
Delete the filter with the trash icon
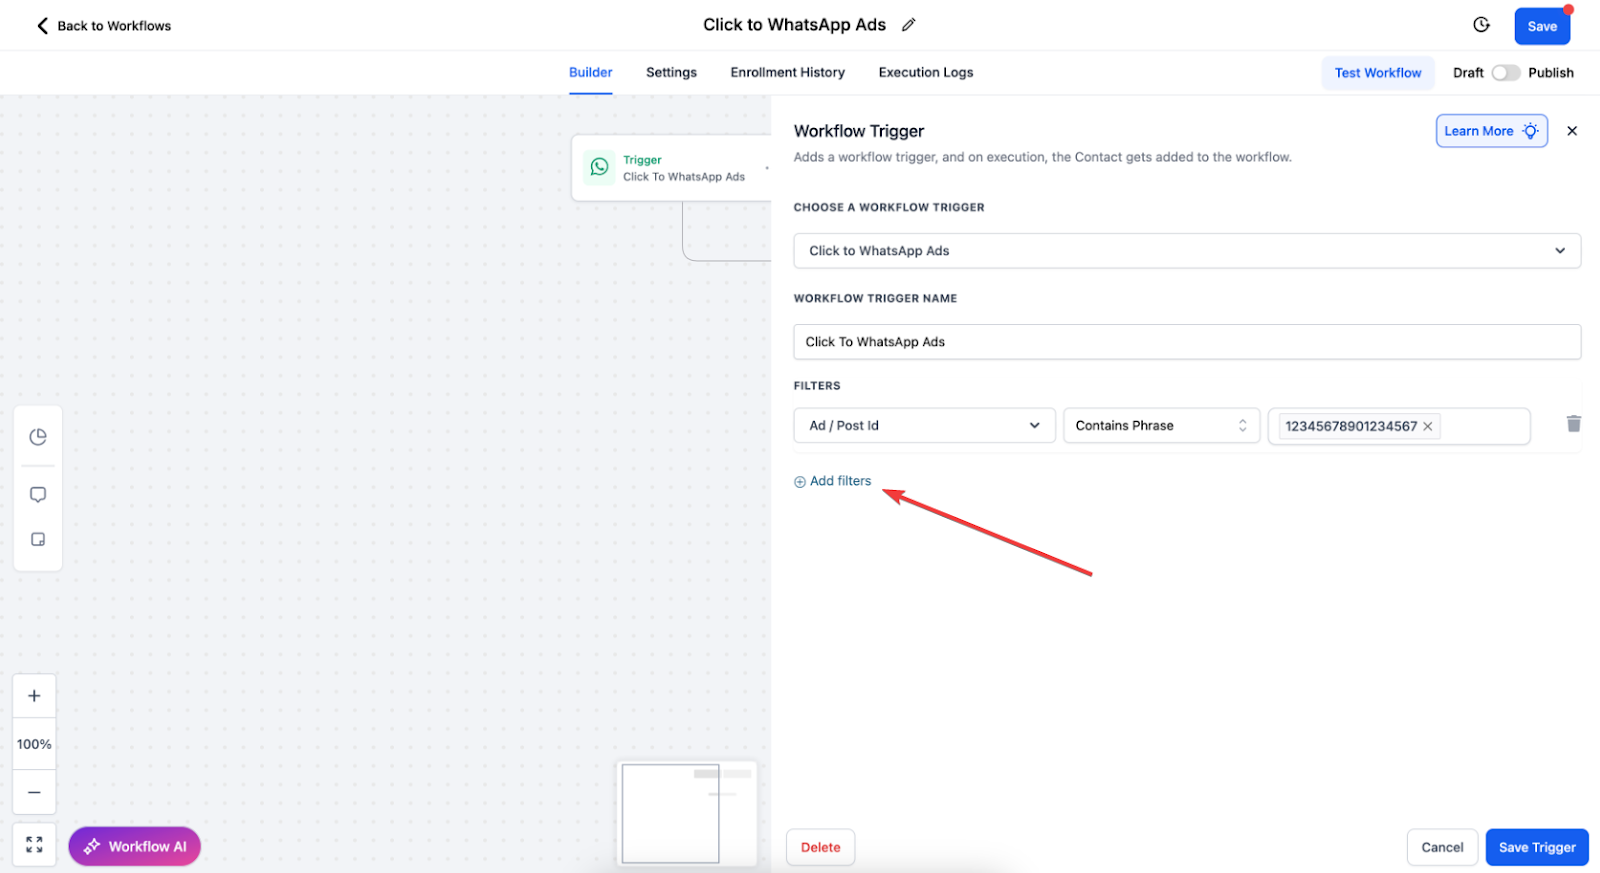tap(1573, 424)
